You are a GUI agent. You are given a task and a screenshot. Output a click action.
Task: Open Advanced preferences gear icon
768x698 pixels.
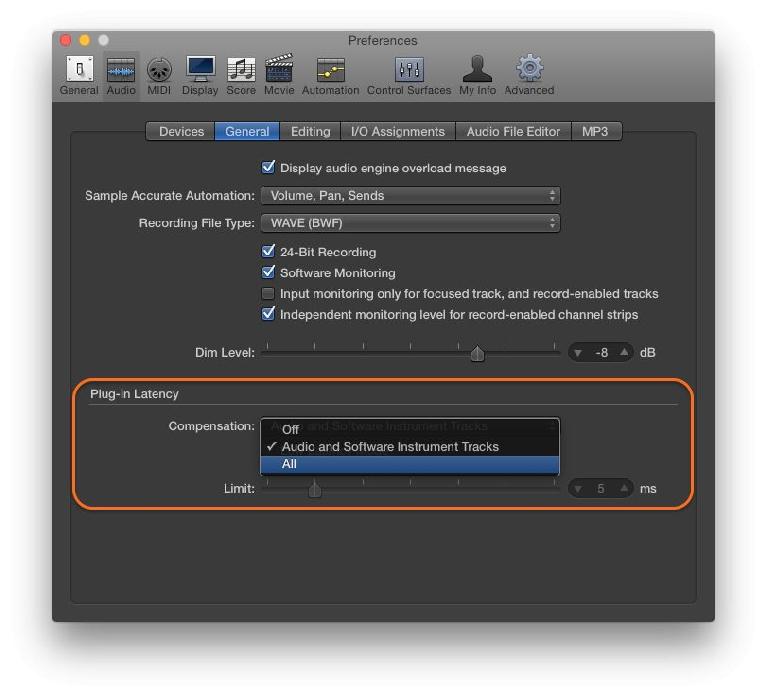529,75
